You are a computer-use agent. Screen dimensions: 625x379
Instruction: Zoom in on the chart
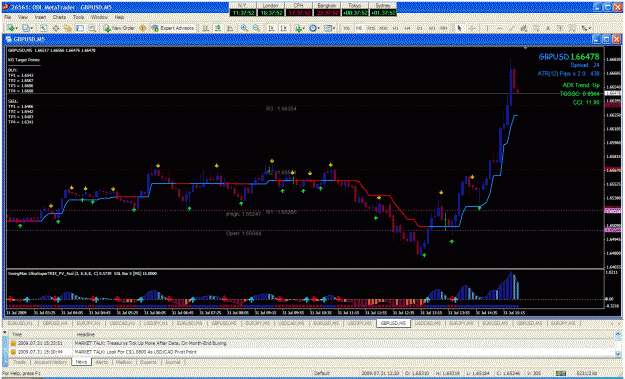(x=244, y=28)
